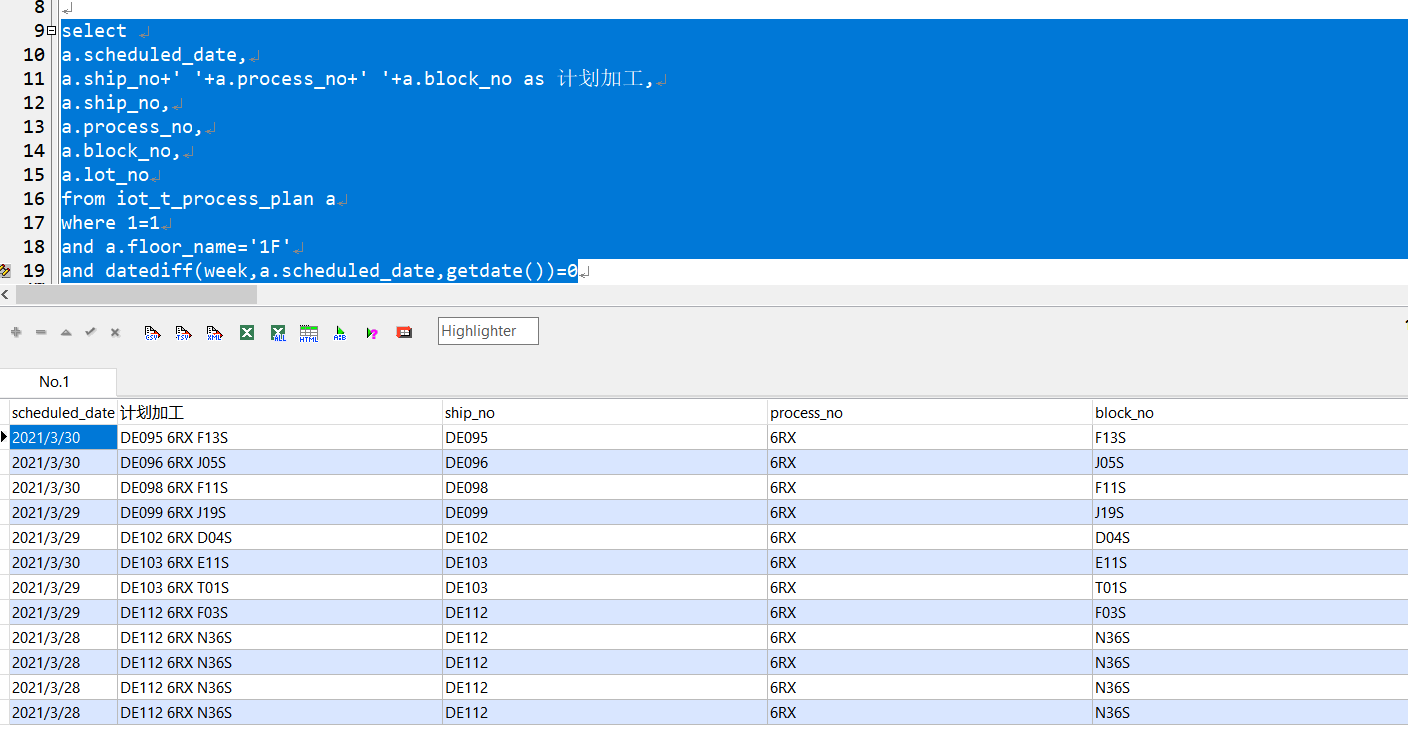
Task: Select cell DE096 6RX J05S
Action: [x=280, y=462]
